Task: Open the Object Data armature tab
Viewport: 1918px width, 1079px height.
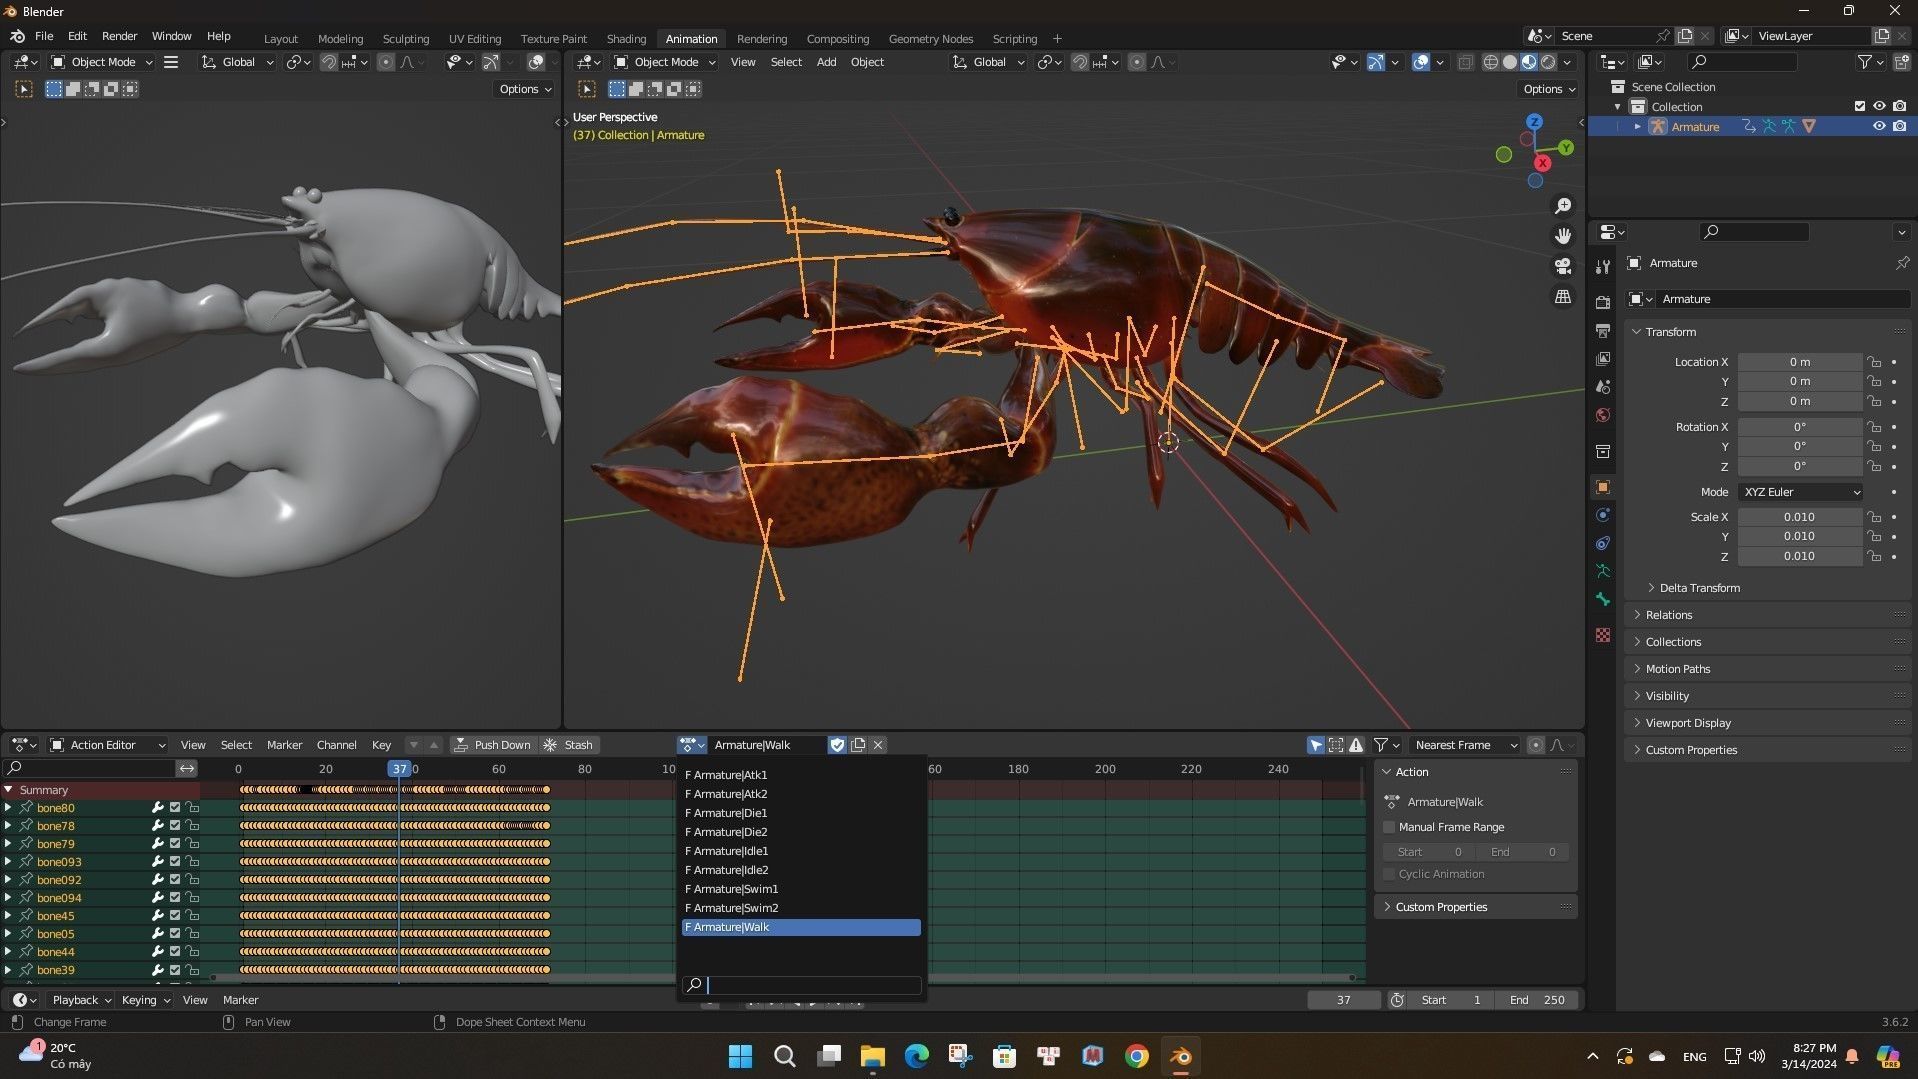Action: [1603, 571]
